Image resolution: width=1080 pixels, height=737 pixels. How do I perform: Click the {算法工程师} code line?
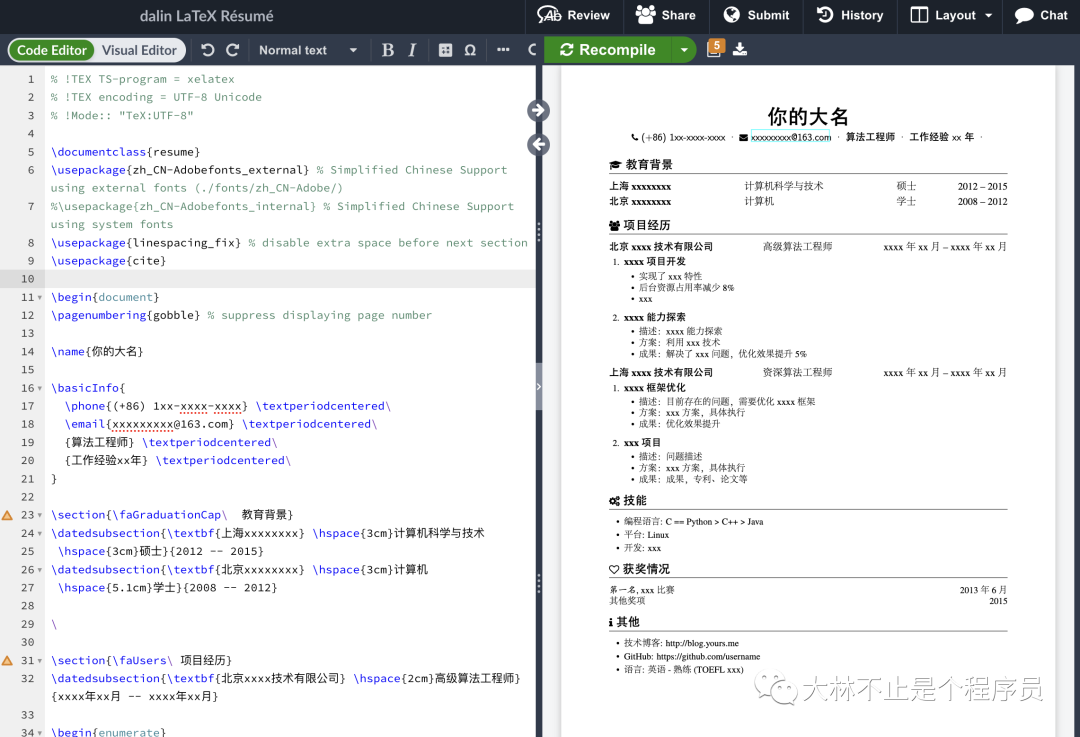(x=171, y=442)
